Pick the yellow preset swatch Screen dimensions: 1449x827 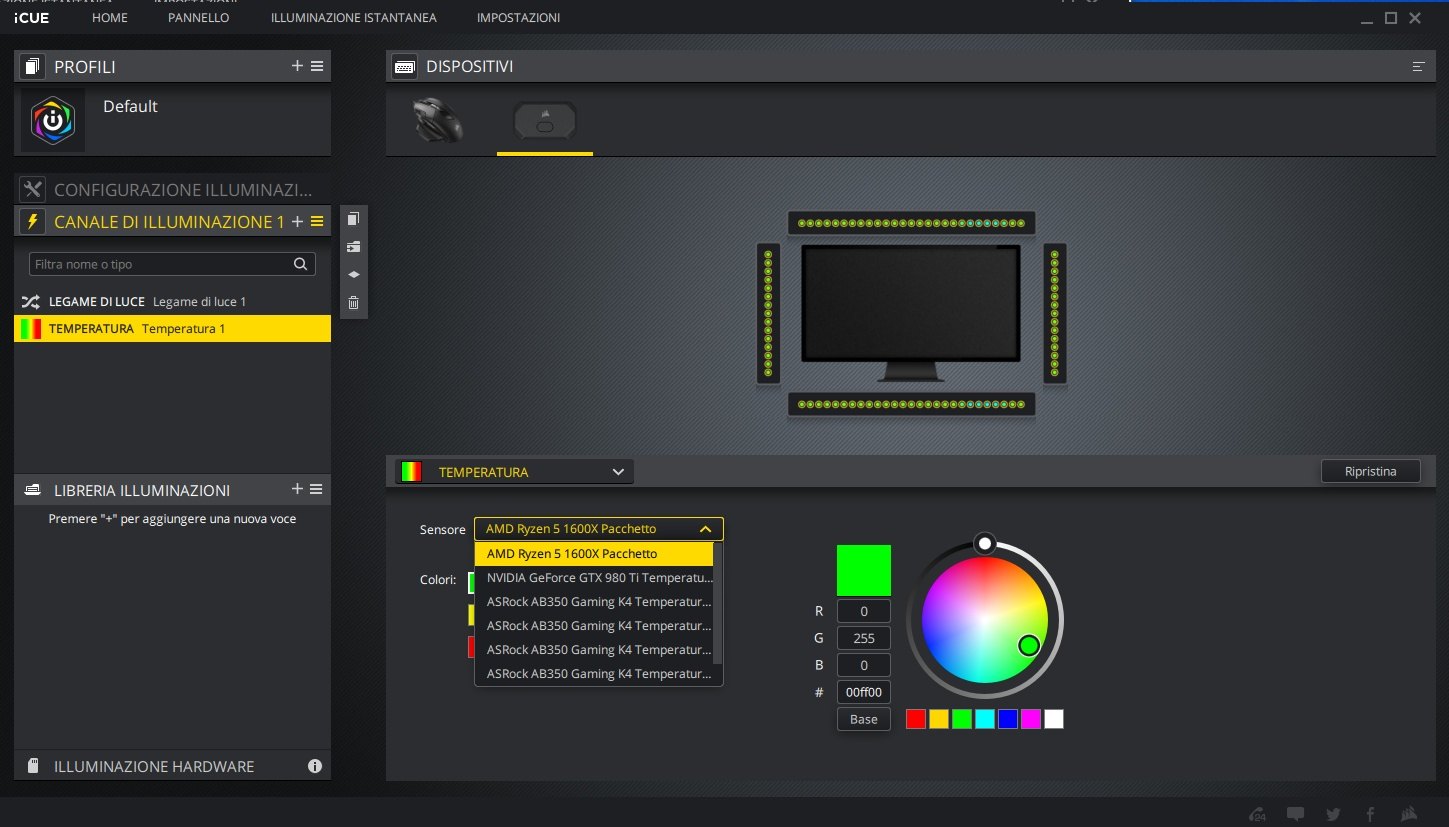click(939, 719)
